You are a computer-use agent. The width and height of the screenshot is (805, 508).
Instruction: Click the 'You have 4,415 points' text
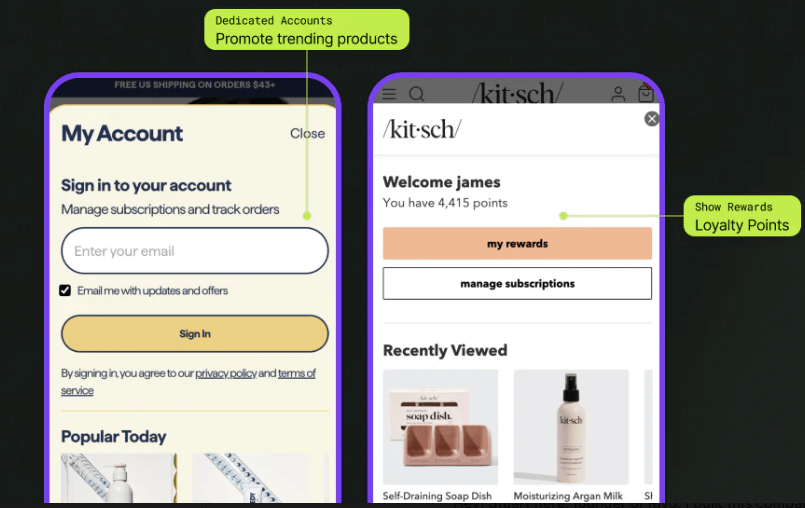(x=445, y=203)
